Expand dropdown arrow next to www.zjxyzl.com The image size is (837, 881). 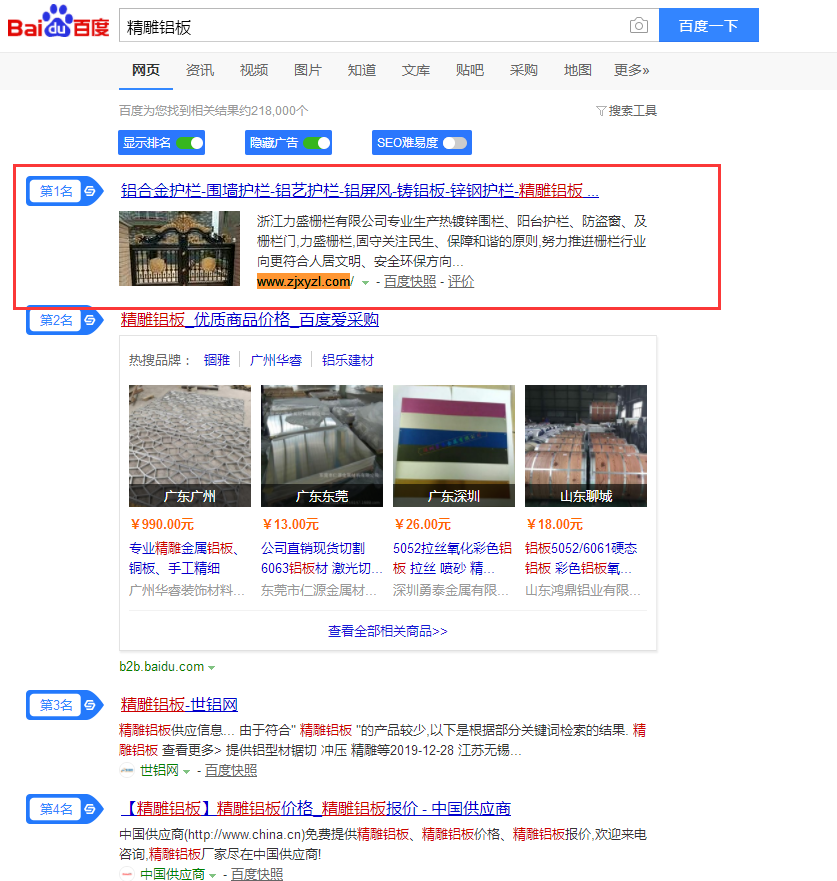(x=365, y=283)
